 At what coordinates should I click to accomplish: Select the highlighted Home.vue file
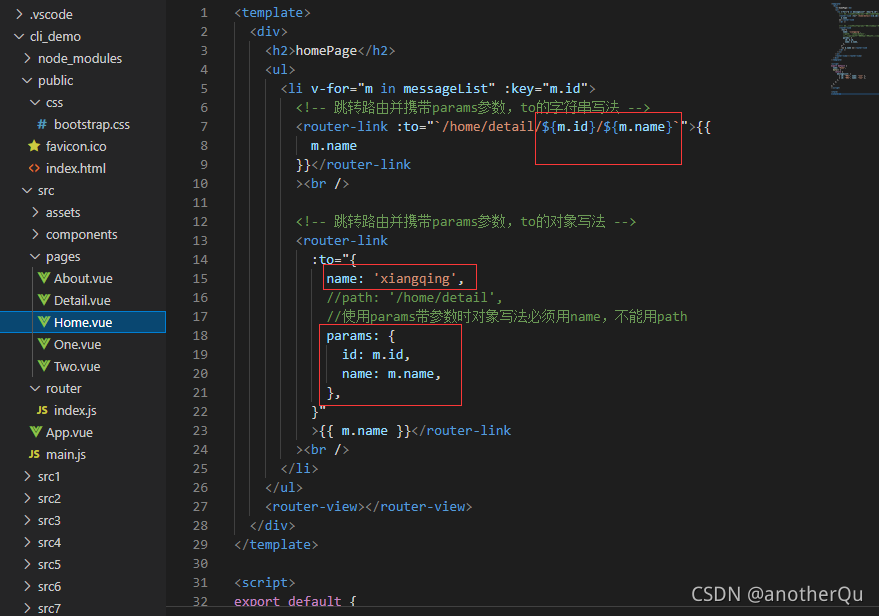(x=83, y=322)
